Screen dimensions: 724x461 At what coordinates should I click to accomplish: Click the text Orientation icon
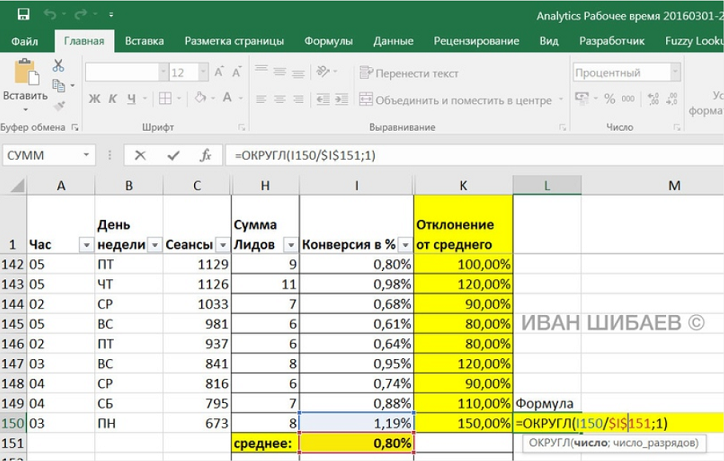pos(323,71)
